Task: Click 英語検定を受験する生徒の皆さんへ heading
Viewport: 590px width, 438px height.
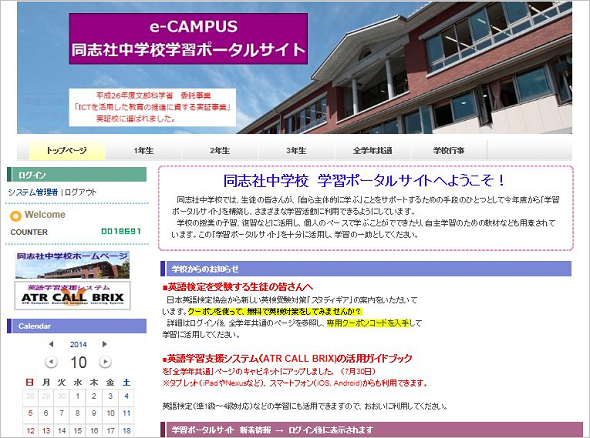Action: tap(238, 287)
